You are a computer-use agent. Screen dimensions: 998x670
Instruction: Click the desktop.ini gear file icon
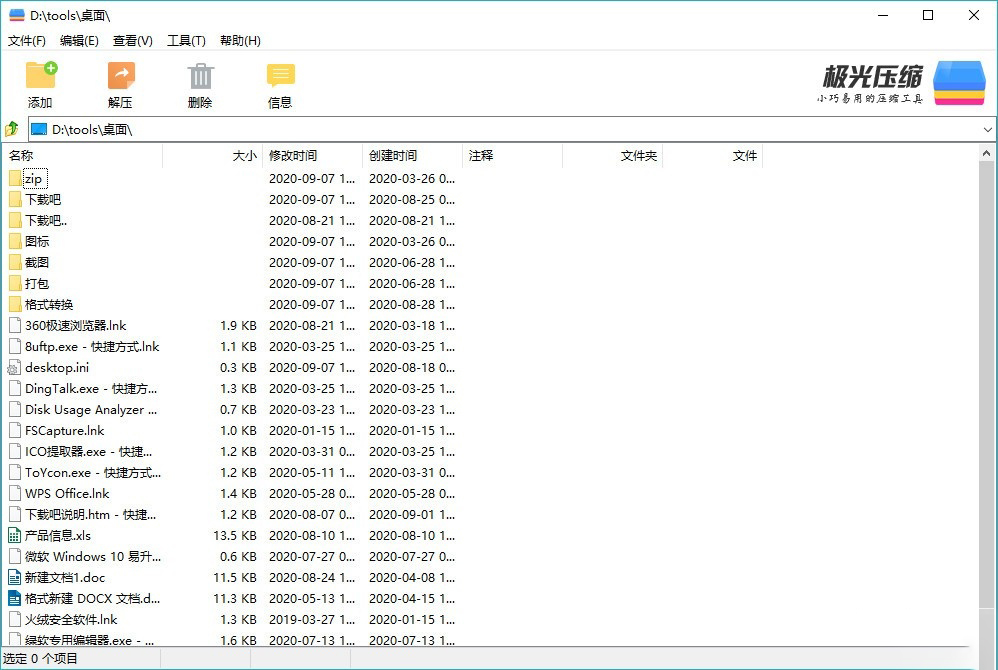(14, 368)
